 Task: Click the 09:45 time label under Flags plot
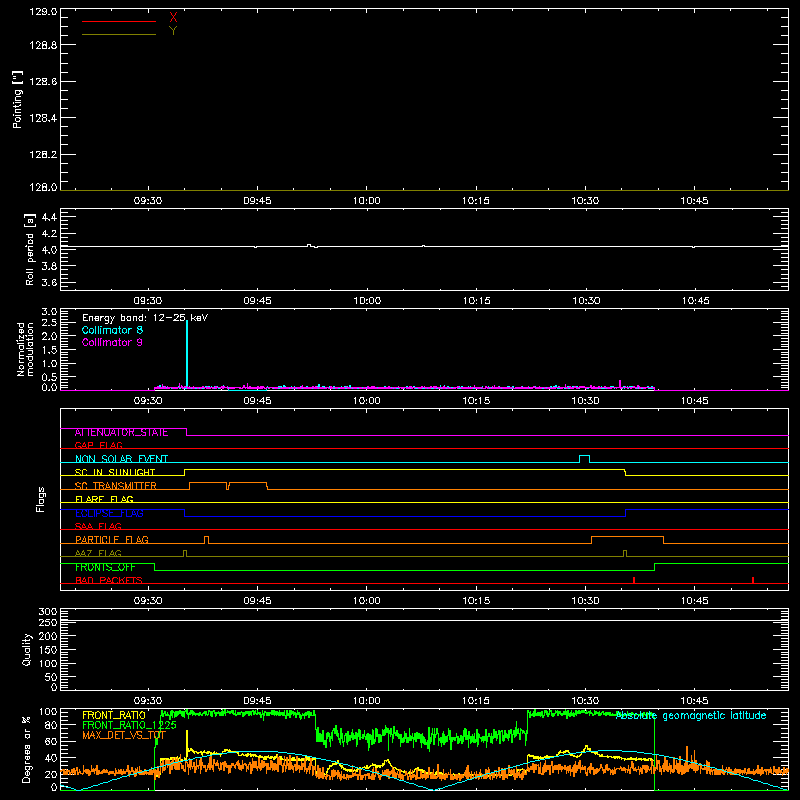point(257,601)
